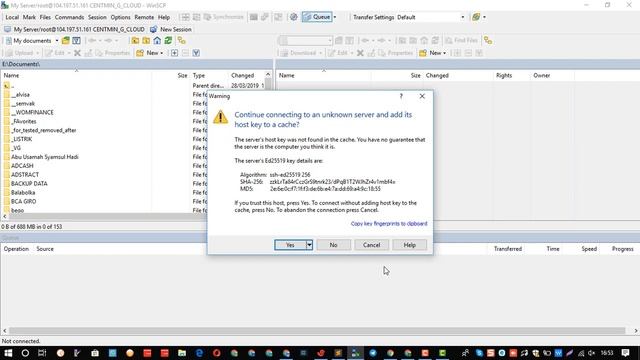Click the green transfer settings preset icon
640x360 pixels.
pos(476,17)
